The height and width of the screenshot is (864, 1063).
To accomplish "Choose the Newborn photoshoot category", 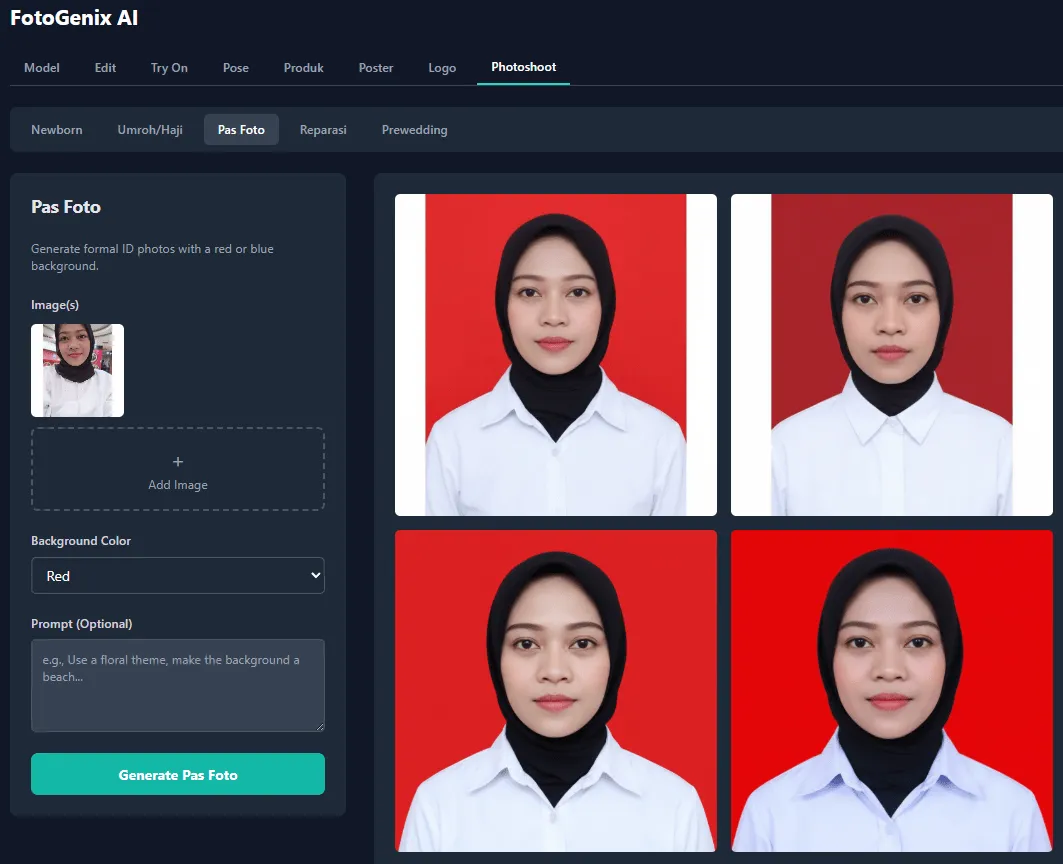I will (57, 130).
